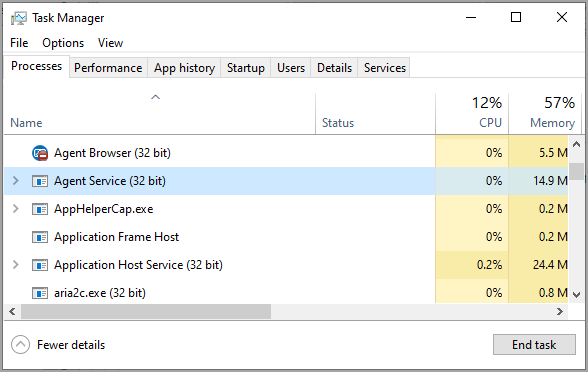The image size is (588, 372).
Task: Click the vertical scrollbar down arrow
Action: point(576,295)
